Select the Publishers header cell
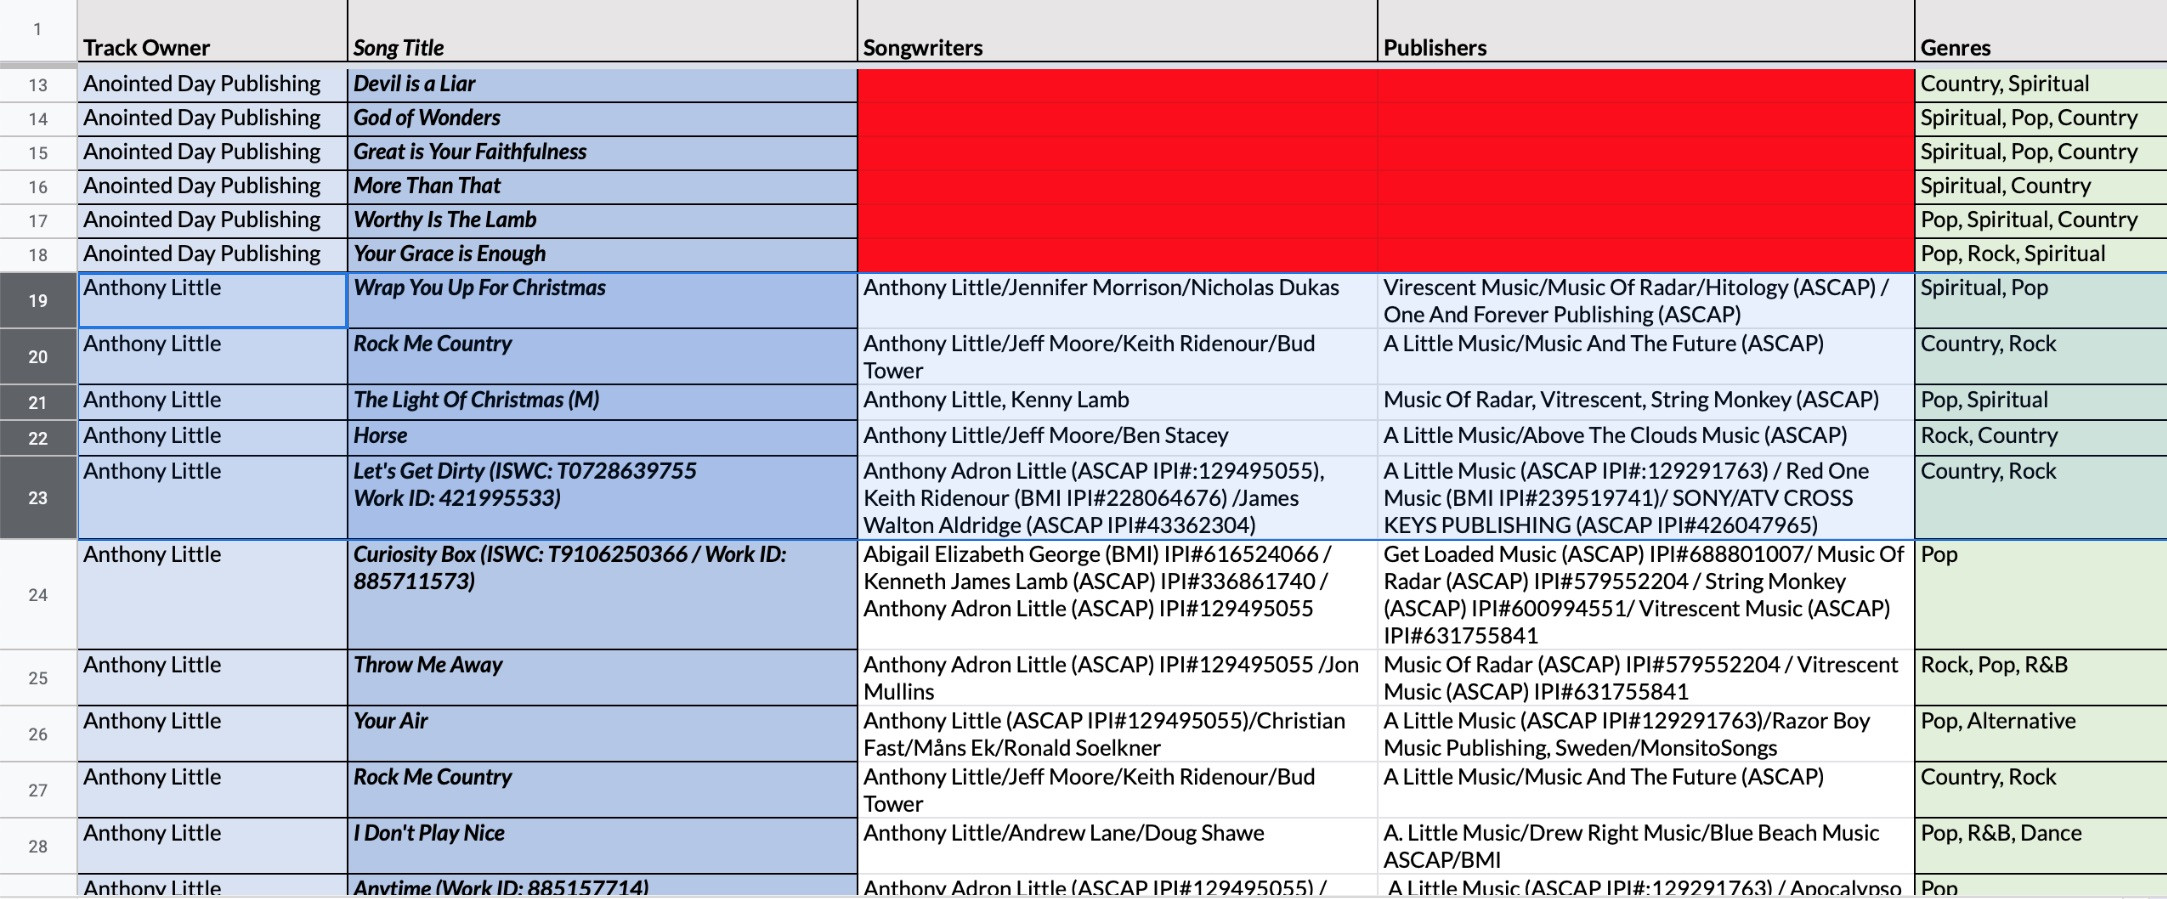Screen dimensions: 2167x899 click(1646, 31)
